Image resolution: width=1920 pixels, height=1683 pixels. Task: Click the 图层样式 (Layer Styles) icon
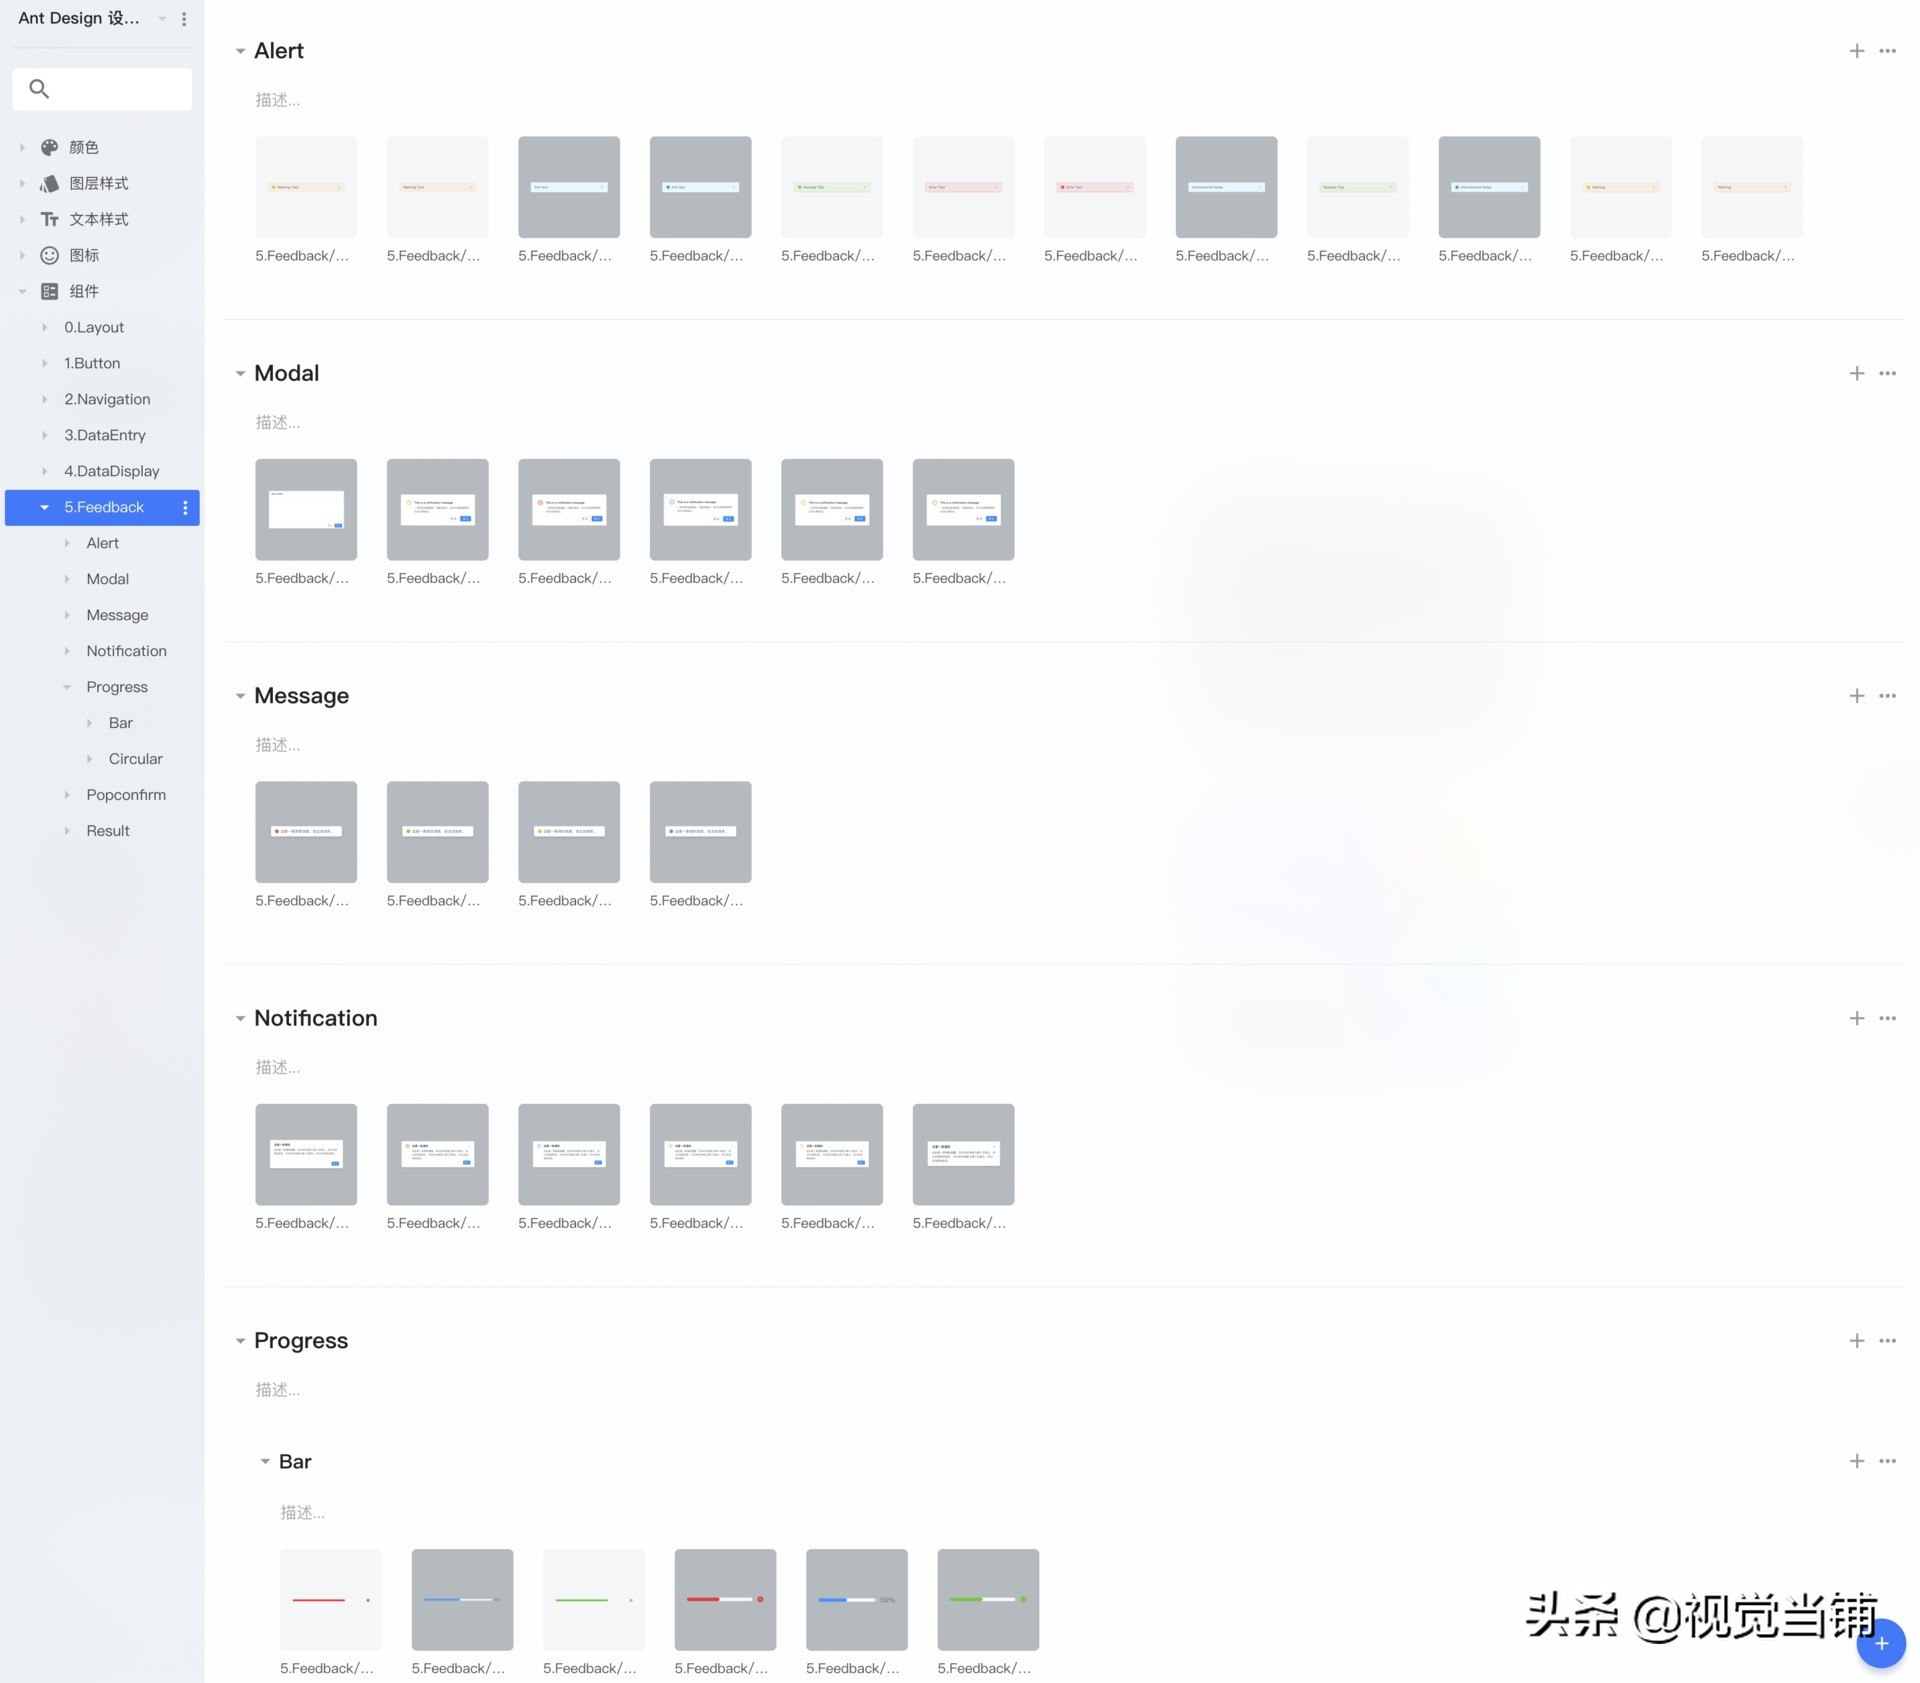(47, 183)
